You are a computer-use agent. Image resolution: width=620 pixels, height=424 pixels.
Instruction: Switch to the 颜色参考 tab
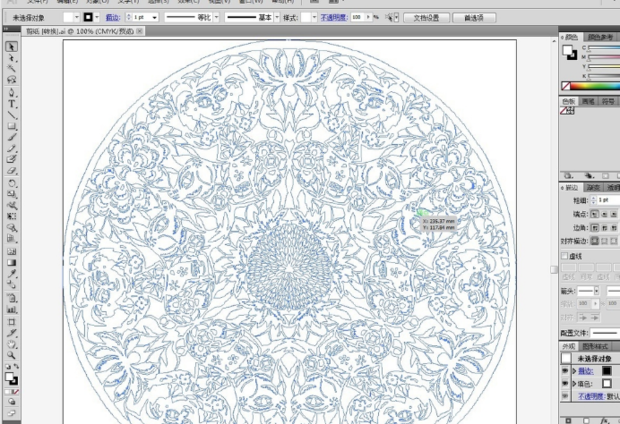(x=602, y=38)
